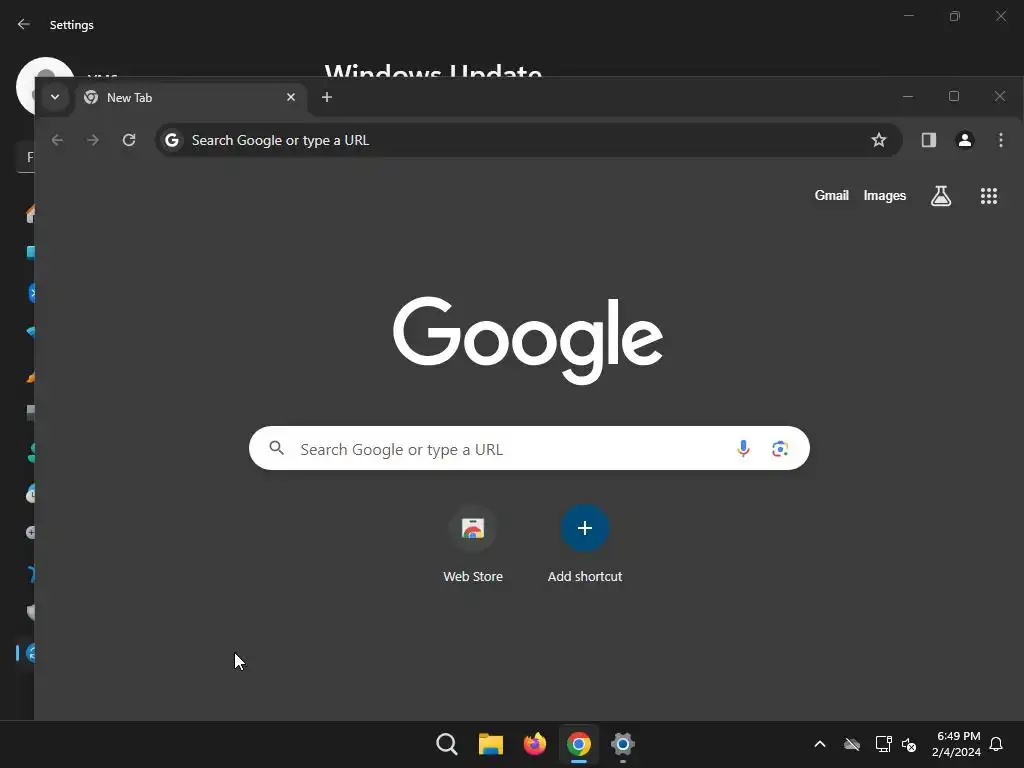This screenshot has width=1024, height=768.
Task: Bookmark this tab with the star icon
Action: (x=879, y=140)
